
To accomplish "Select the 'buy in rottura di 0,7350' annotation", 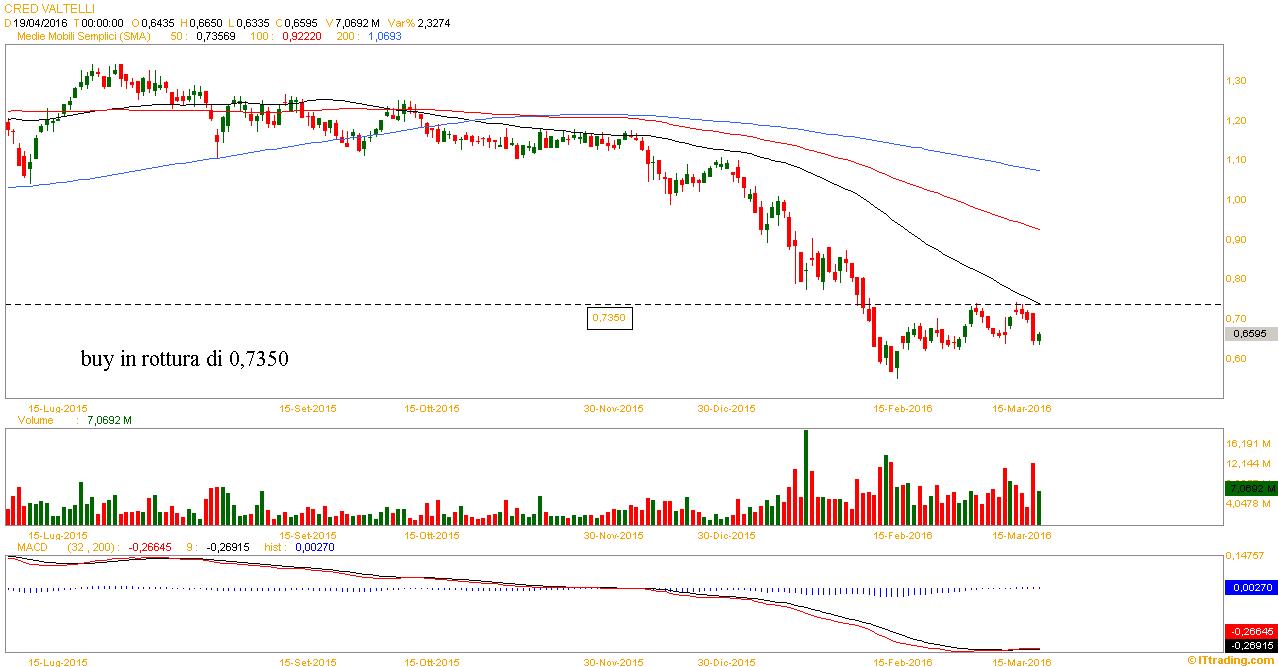I will 185,358.
